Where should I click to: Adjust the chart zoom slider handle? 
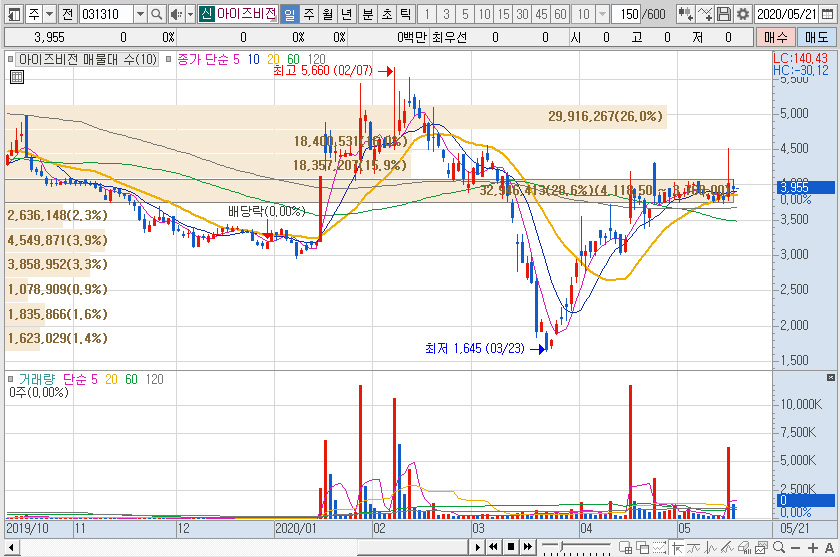click(x=561, y=546)
